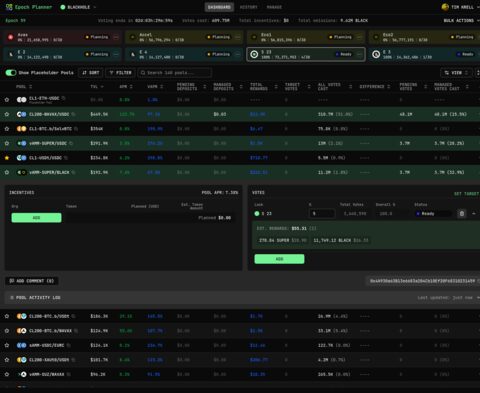Star the vAMM-SUPER/BLACK pool

[x=7, y=172]
